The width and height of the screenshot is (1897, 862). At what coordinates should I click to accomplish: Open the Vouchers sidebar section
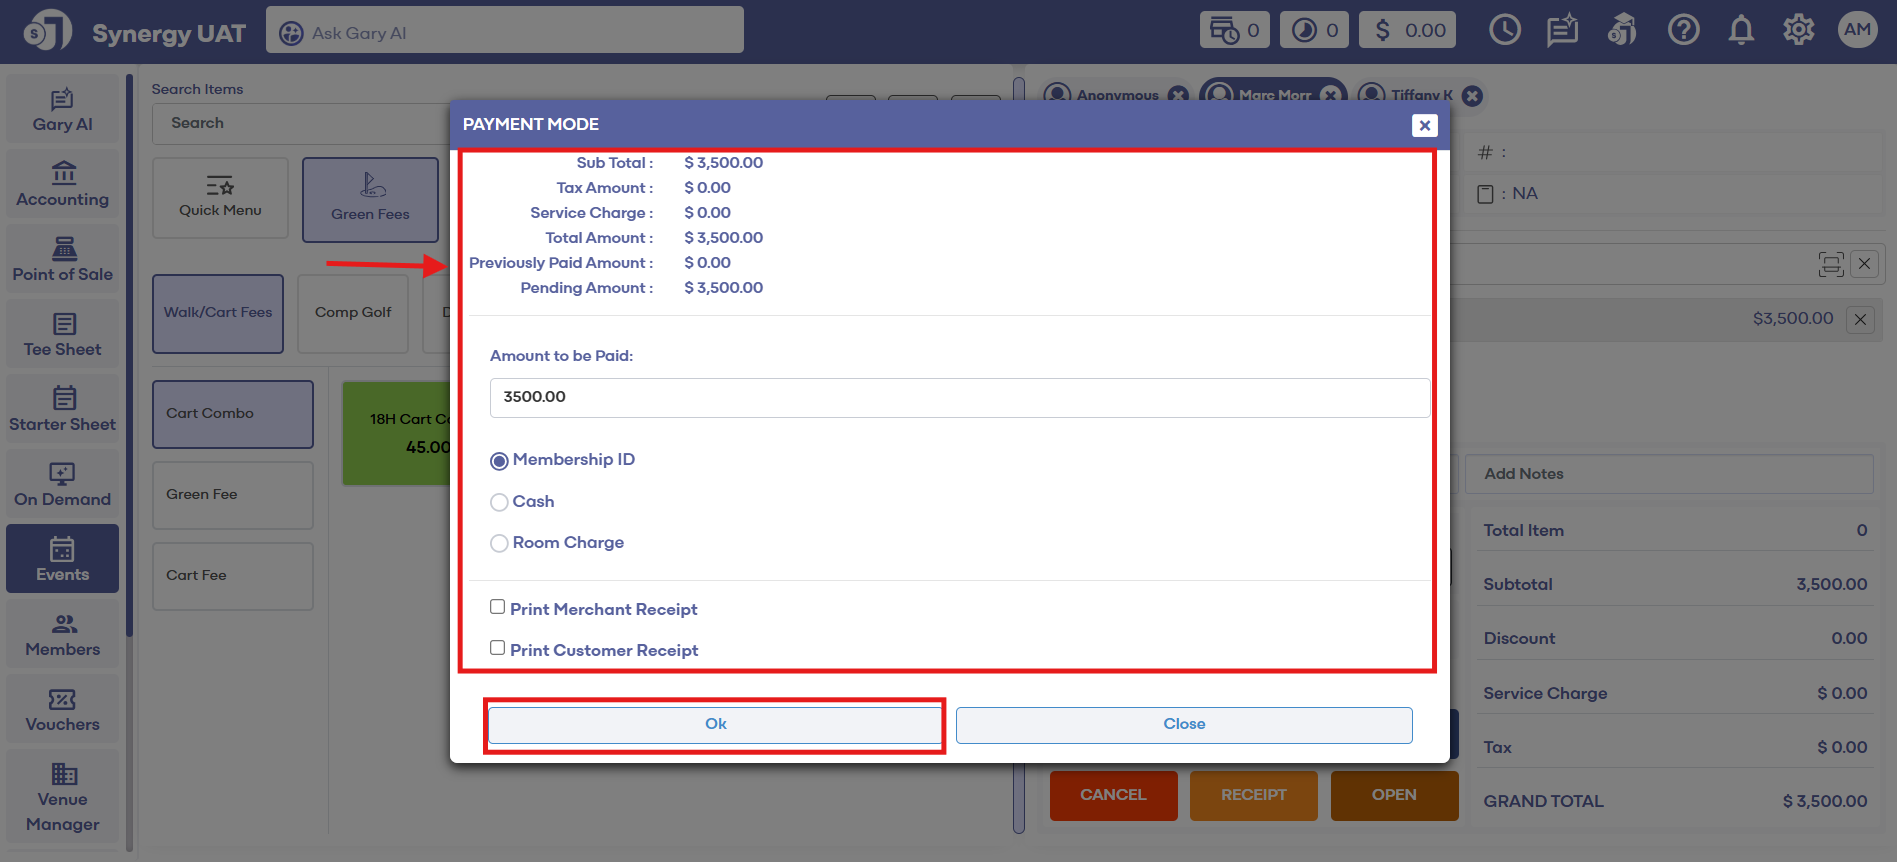(62, 710)
